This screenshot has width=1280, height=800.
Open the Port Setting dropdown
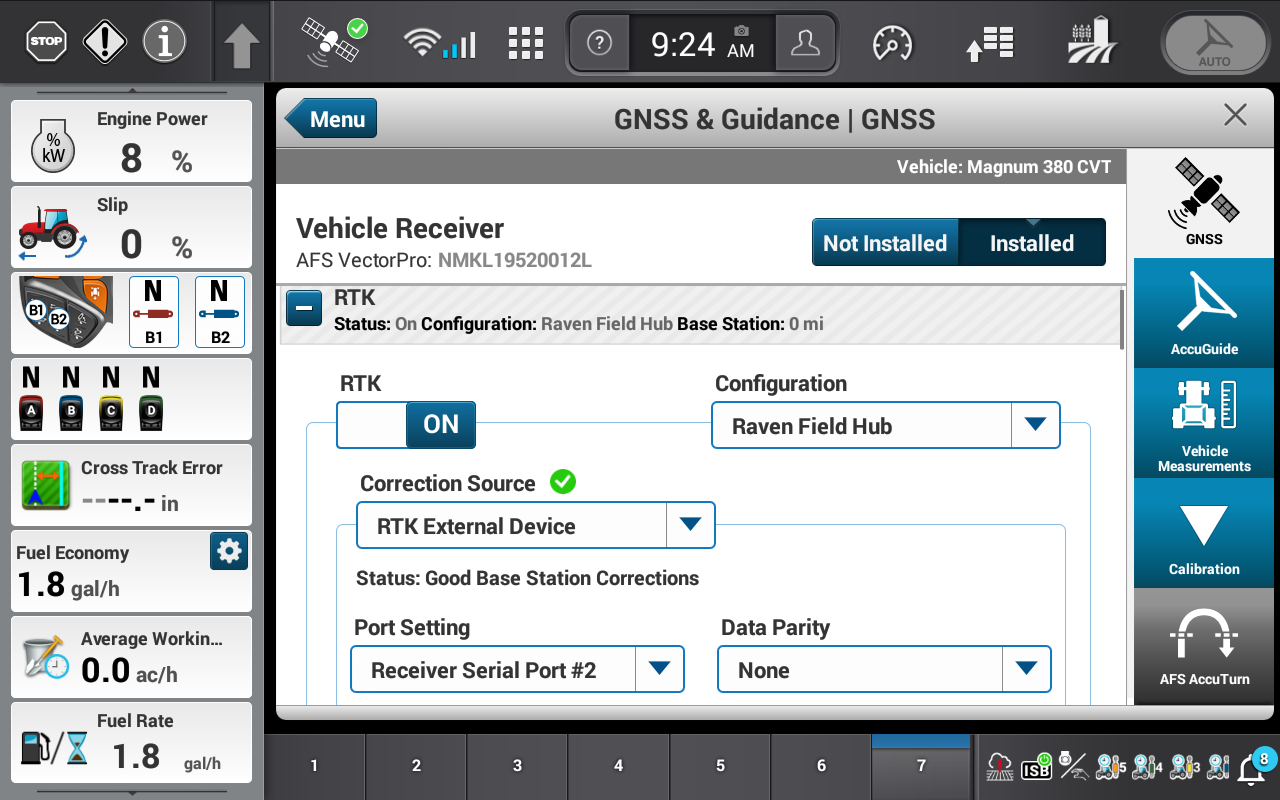(517, 670)
